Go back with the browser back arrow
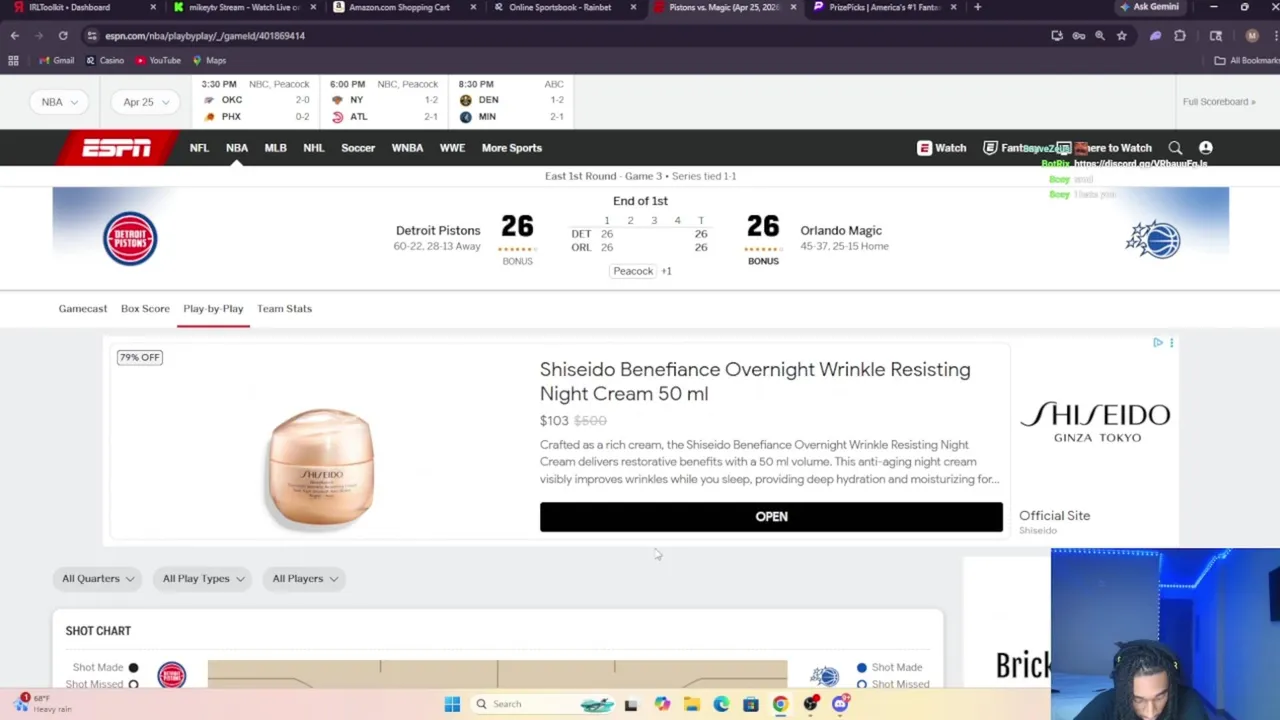The image size is (1280, 720). point(15,36)
